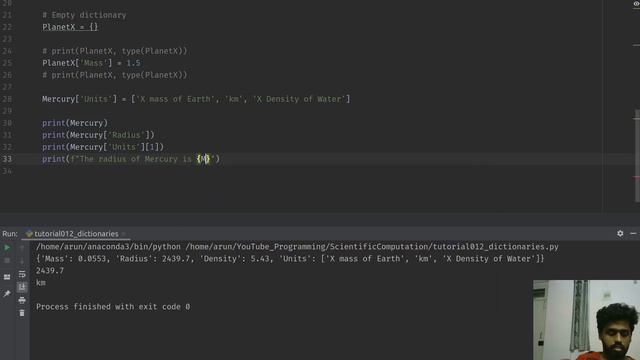Click the "# Empty dictionary" comment
This screenshot has height=360, width=640.
84,15
